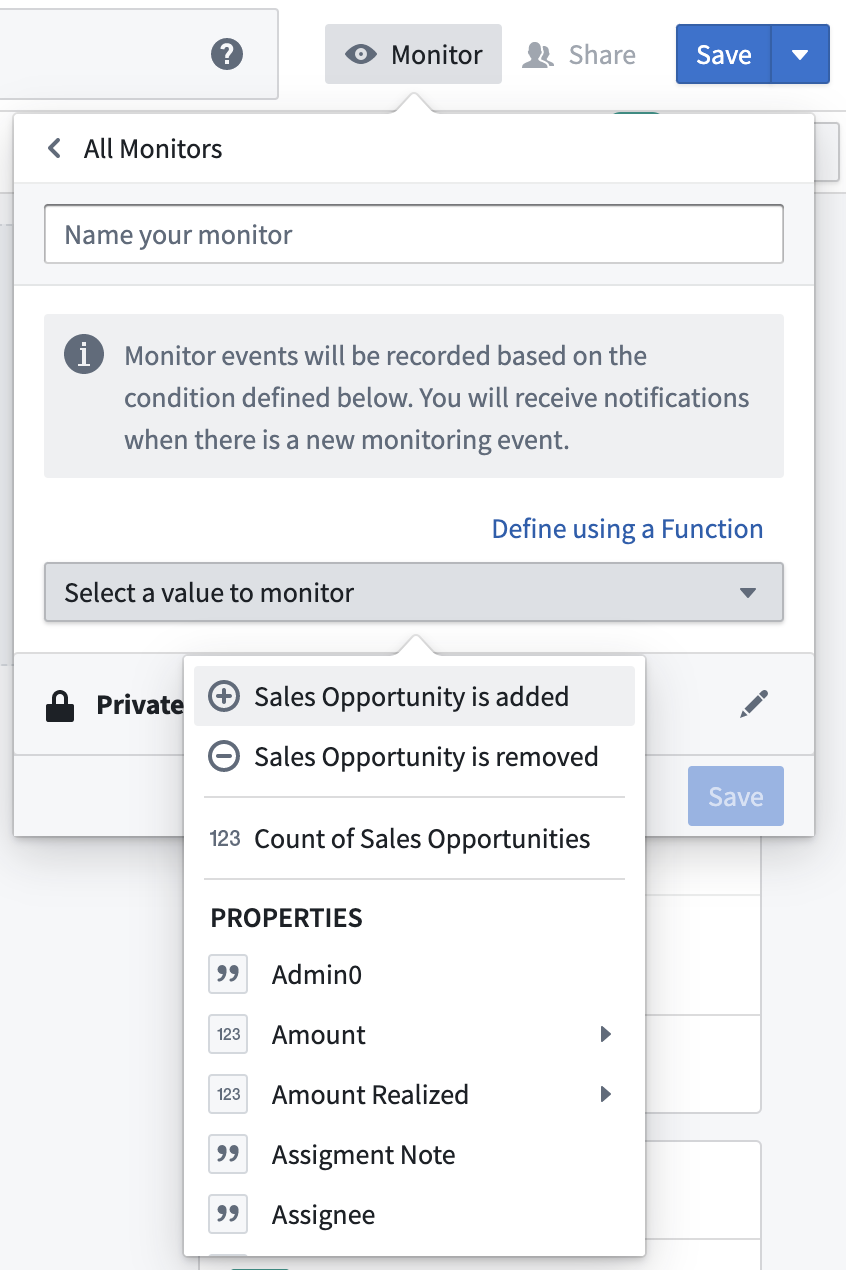846x1270 pixels.
Task: Choose the Admin0 property
Action: [x=414, y=974]
